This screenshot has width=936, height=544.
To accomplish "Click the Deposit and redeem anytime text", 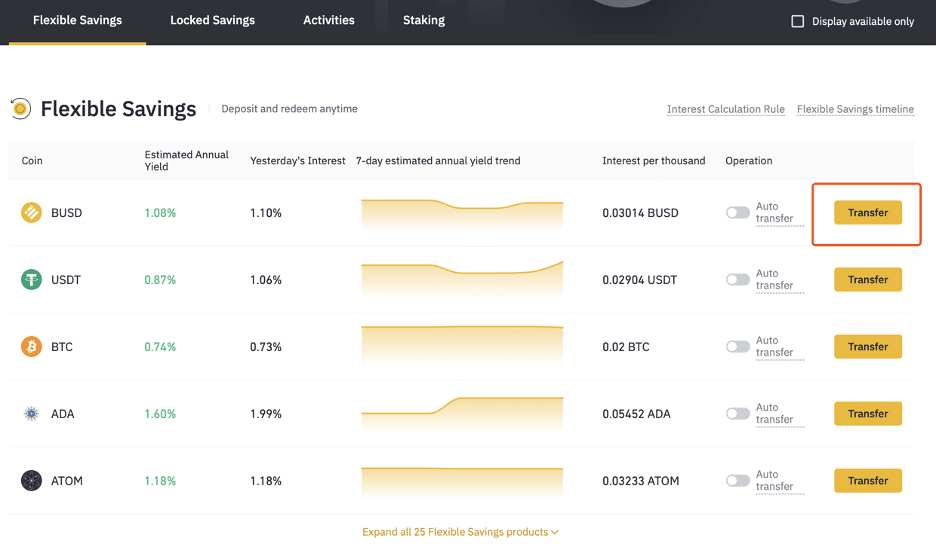I will point(290,109).
